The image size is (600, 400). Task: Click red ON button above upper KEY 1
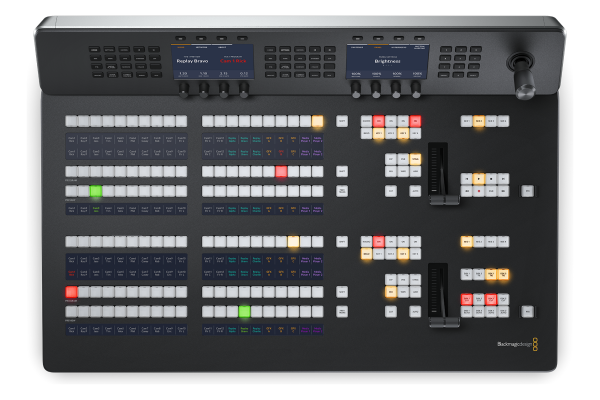click(378, 121)
